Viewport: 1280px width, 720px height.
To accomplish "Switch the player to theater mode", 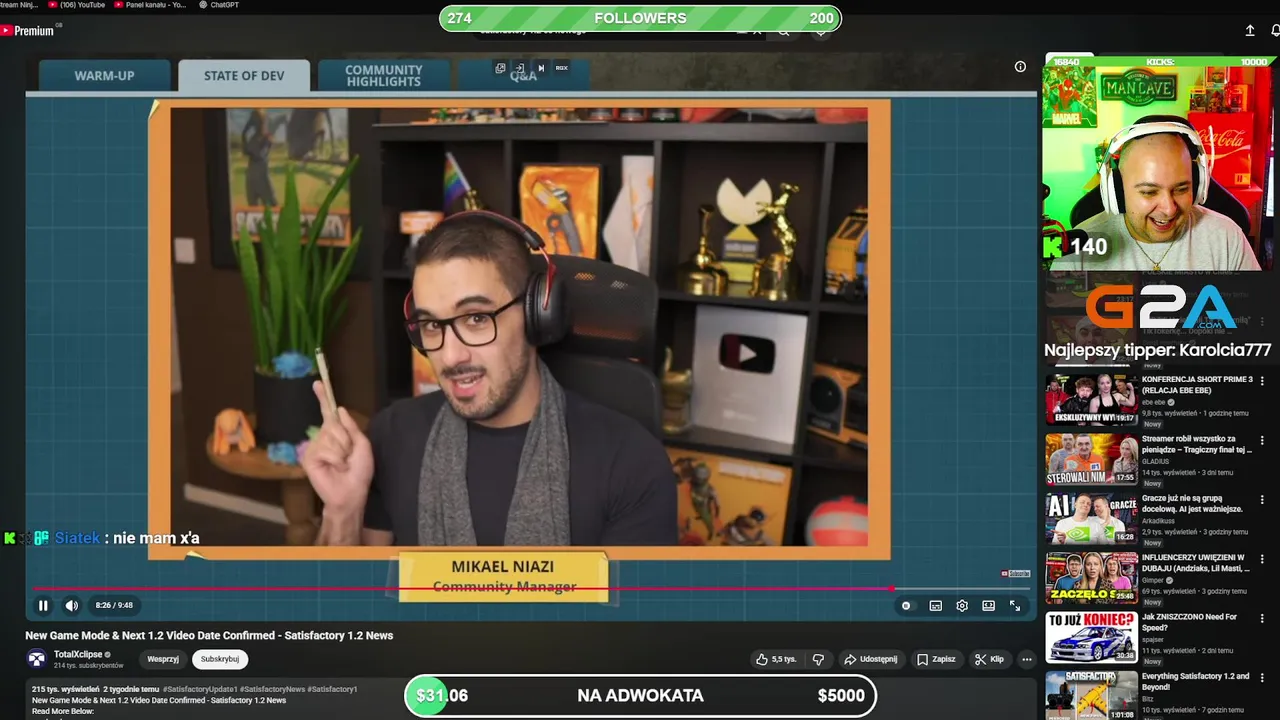I will [x=988, y=605].
